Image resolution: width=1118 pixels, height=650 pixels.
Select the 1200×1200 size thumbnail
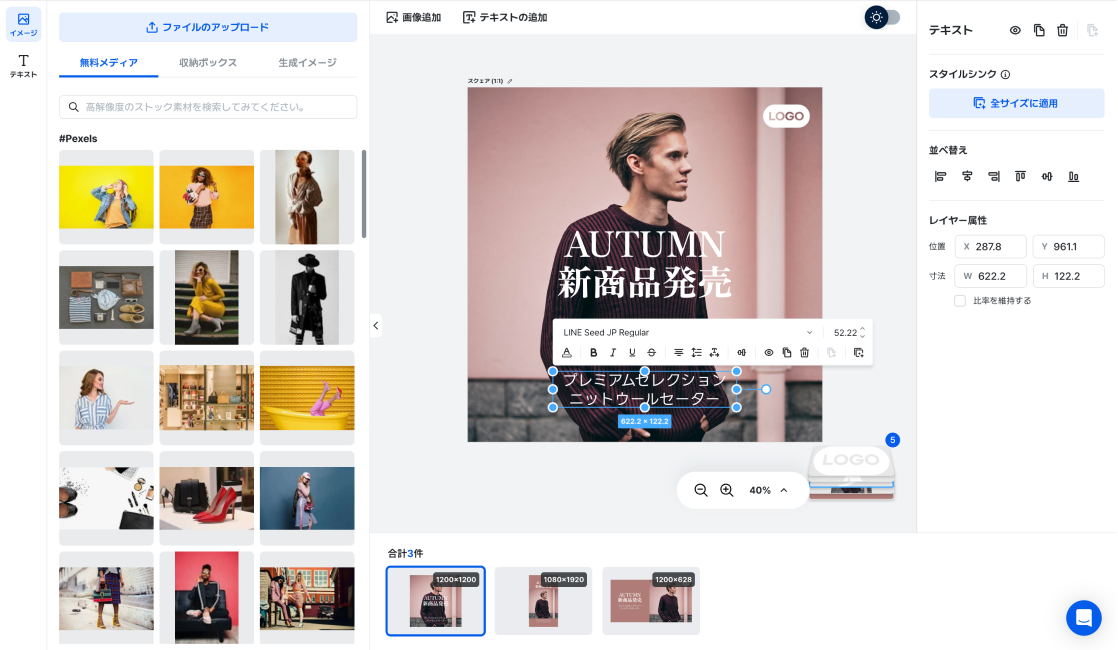point(436,601)
